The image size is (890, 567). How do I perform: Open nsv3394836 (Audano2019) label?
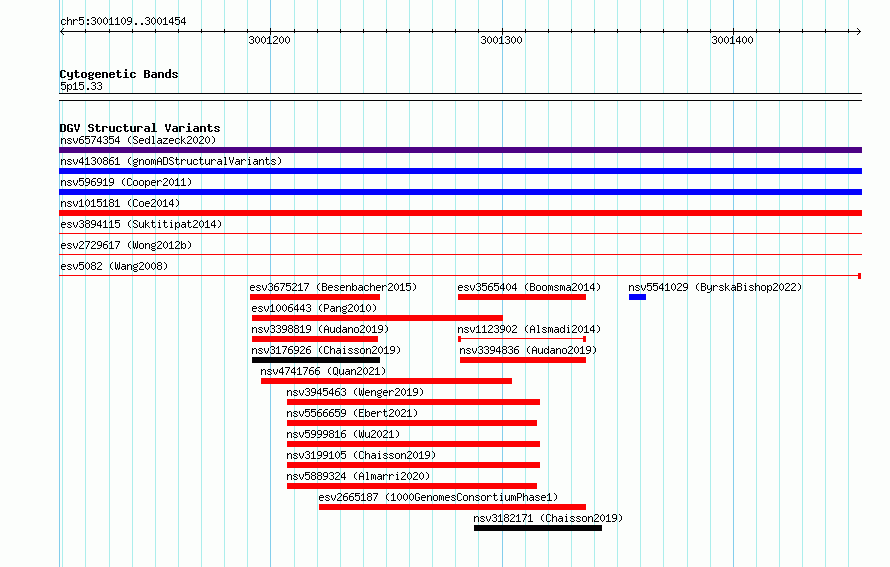528,350
